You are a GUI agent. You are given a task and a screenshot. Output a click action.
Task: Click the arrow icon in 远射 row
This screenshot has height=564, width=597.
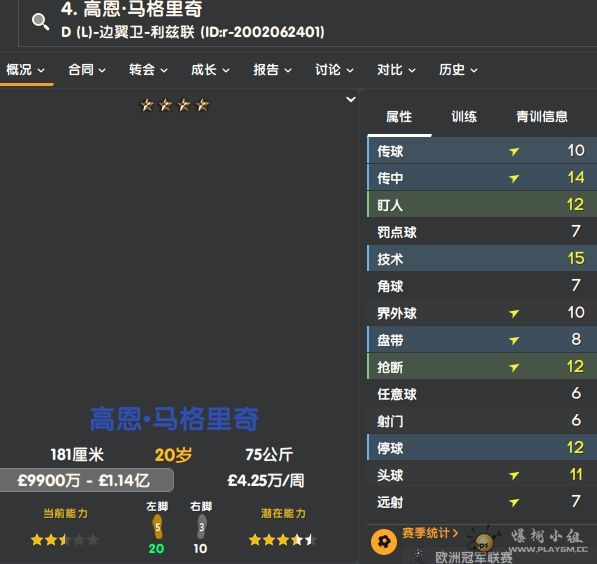click(514, 502)
